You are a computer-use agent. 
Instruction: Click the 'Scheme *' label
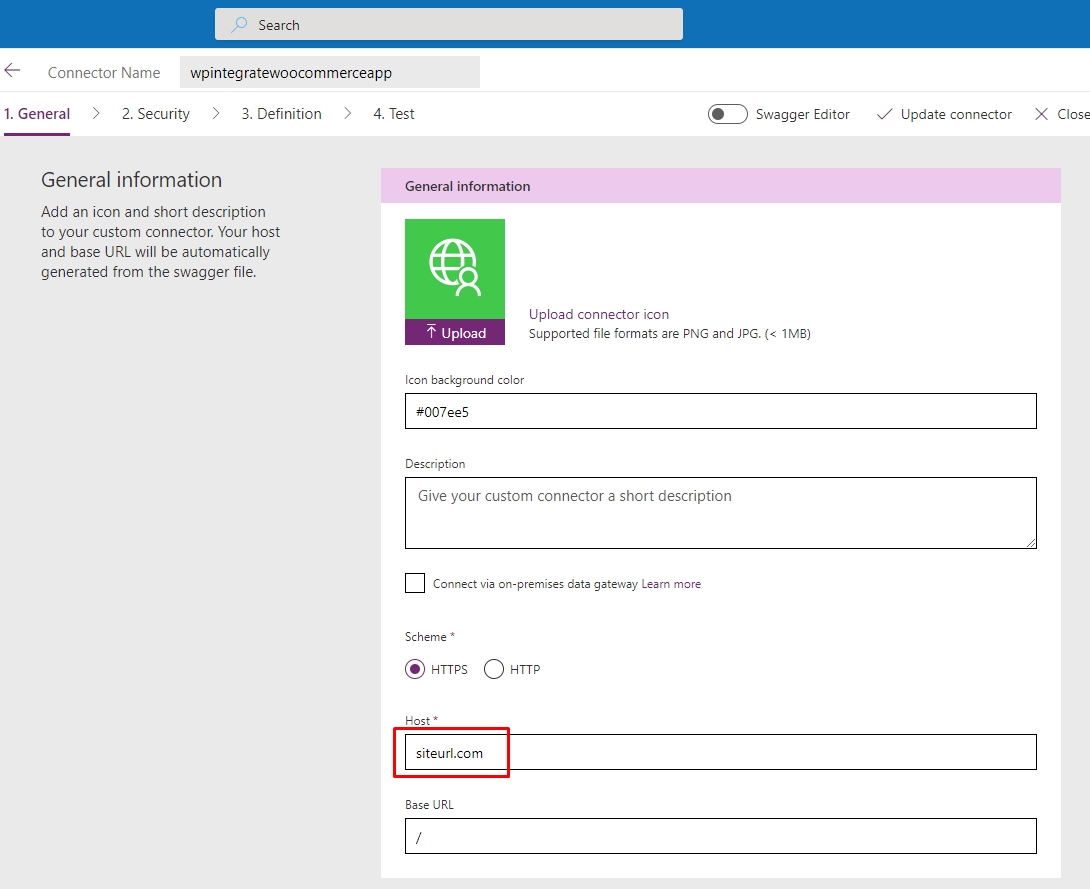pyautogui.click(x=430, y=637)
